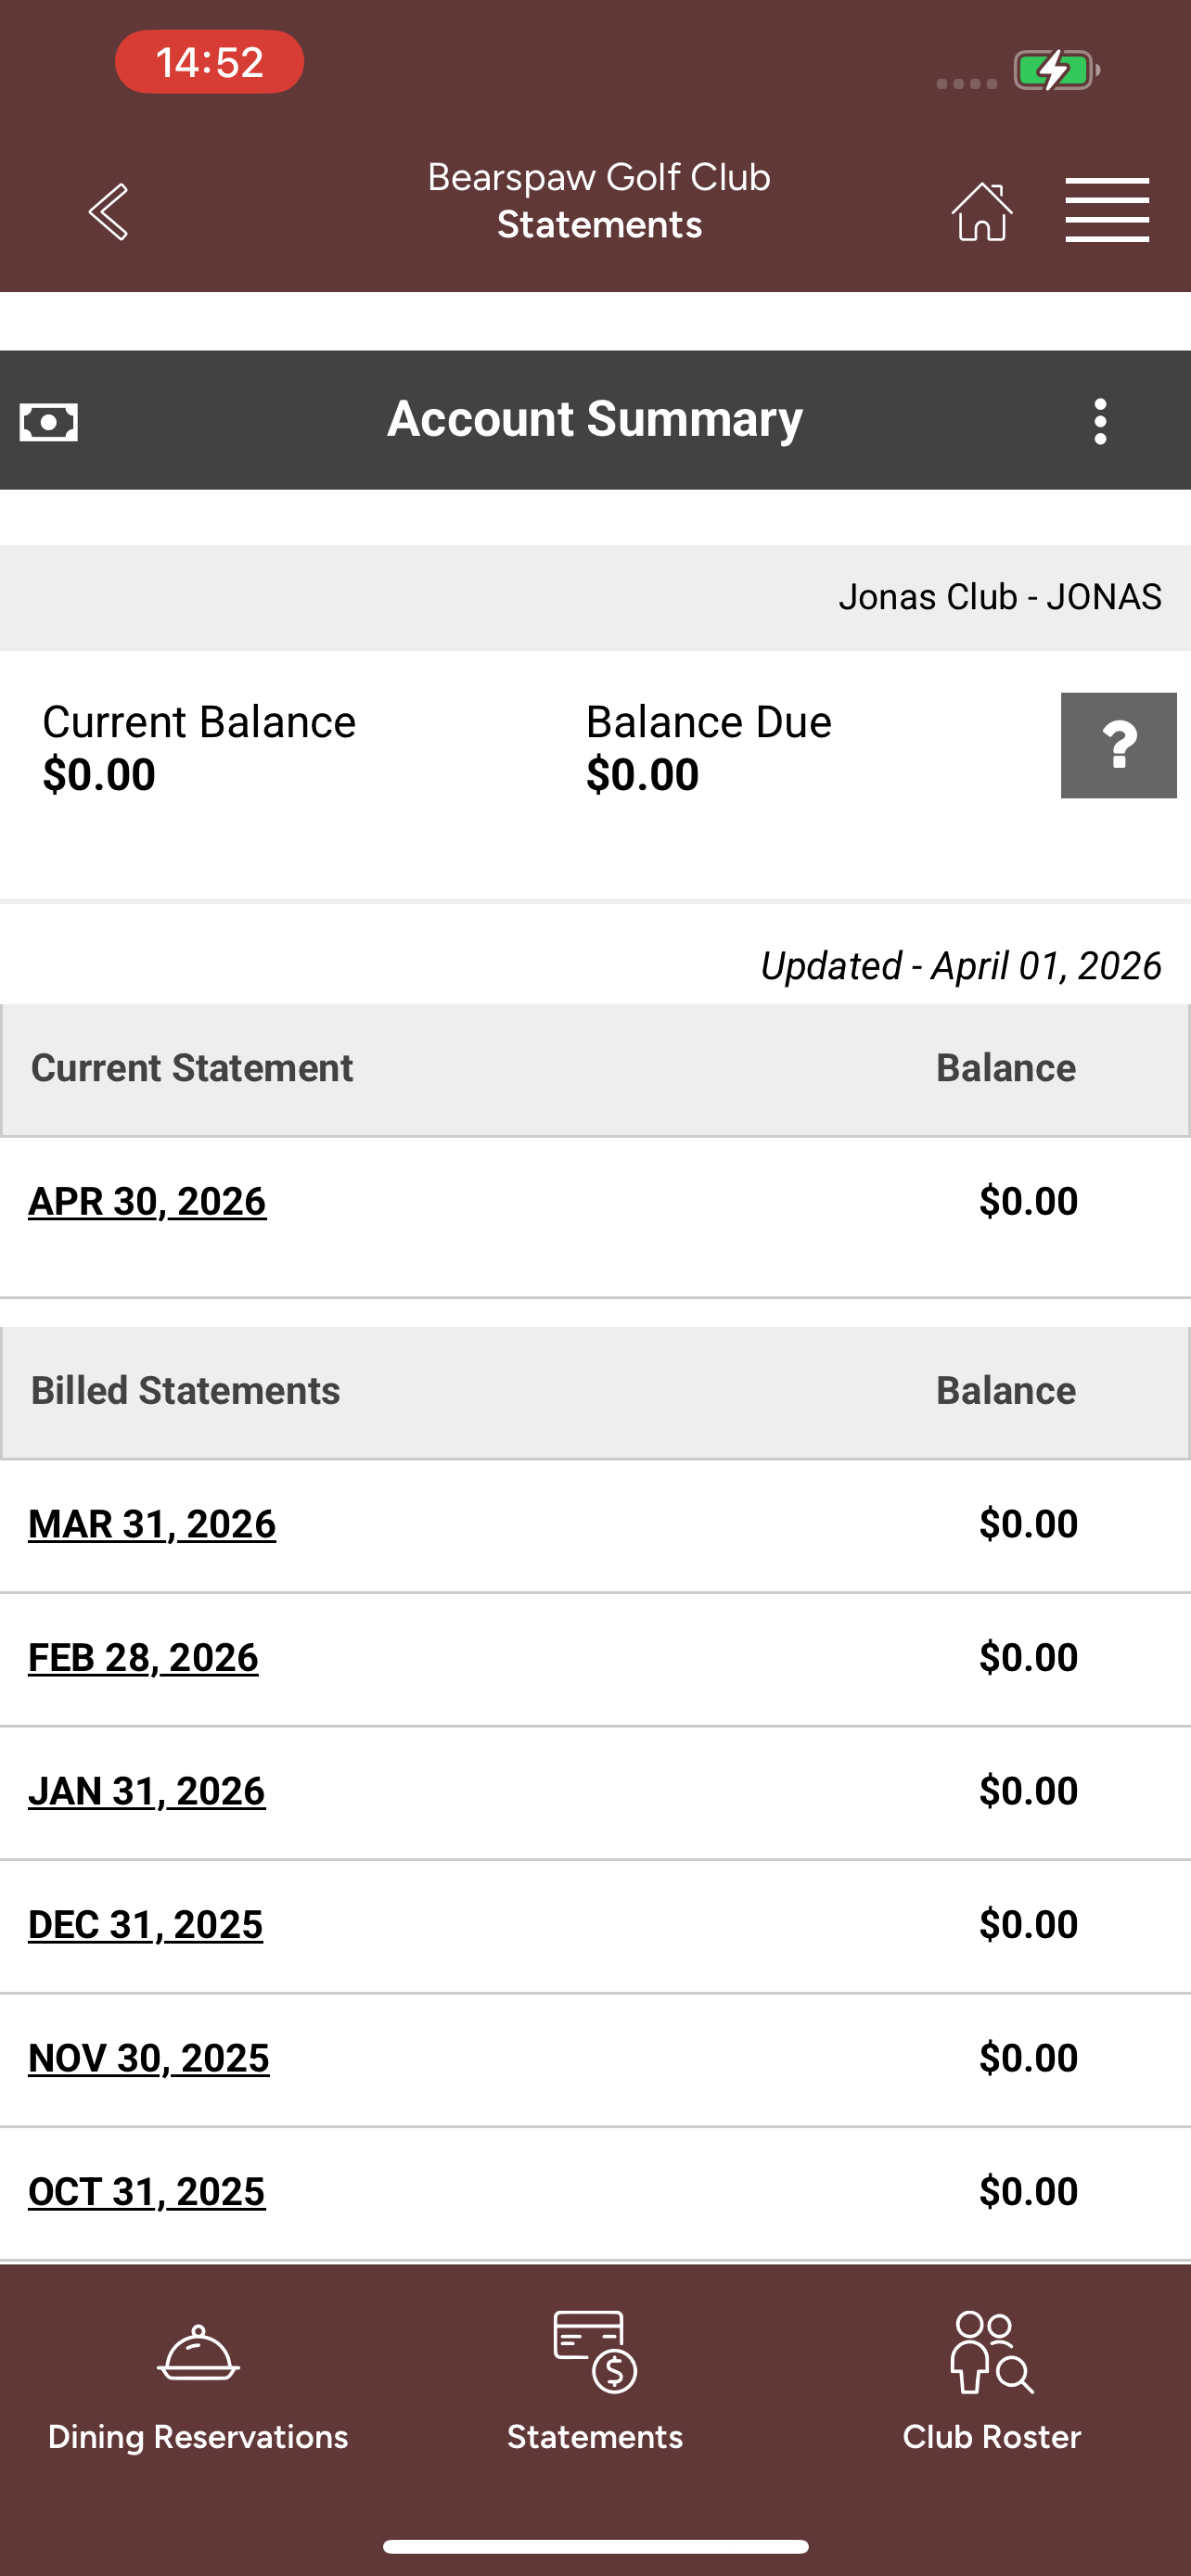The image size is (1191, 2576).
Task: View the APR 30, 2026 current statement
Action: tap(147, 1201)
